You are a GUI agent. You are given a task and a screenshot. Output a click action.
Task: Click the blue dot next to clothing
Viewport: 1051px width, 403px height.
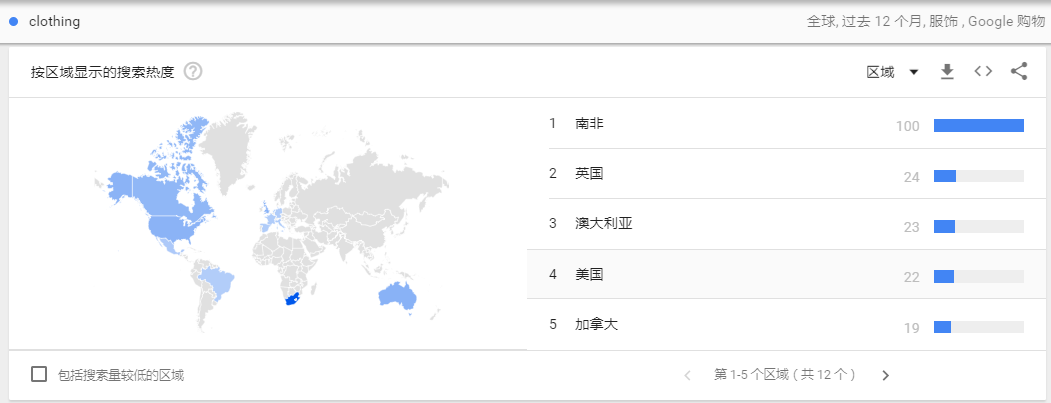[x=13, y=21]
